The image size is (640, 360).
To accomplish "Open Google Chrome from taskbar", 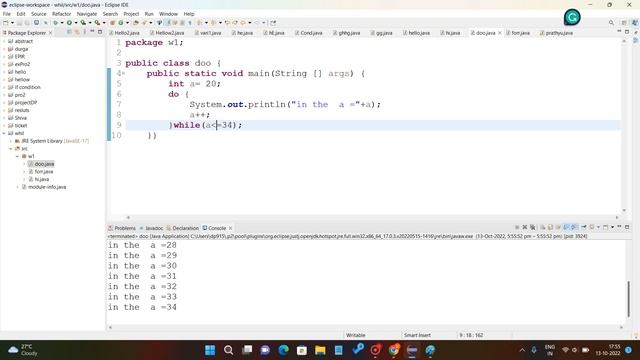I will [394, 350].
